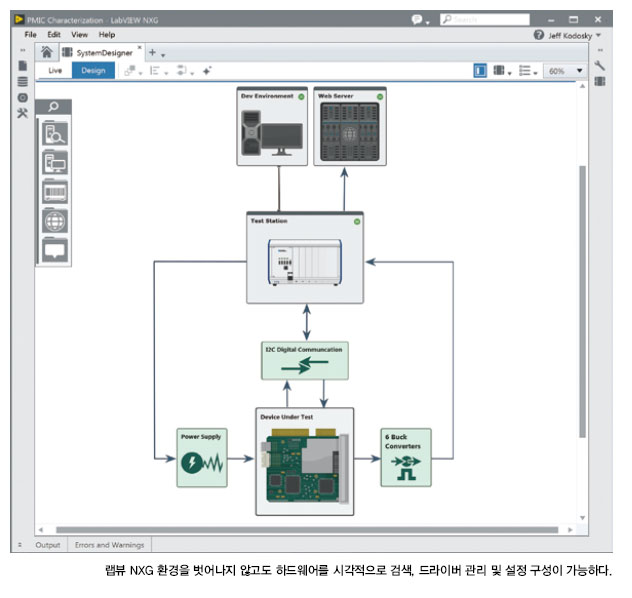This screenshot has height=598, width=632.
Task: Click the palette search magnifier
Action: point(54,107)
